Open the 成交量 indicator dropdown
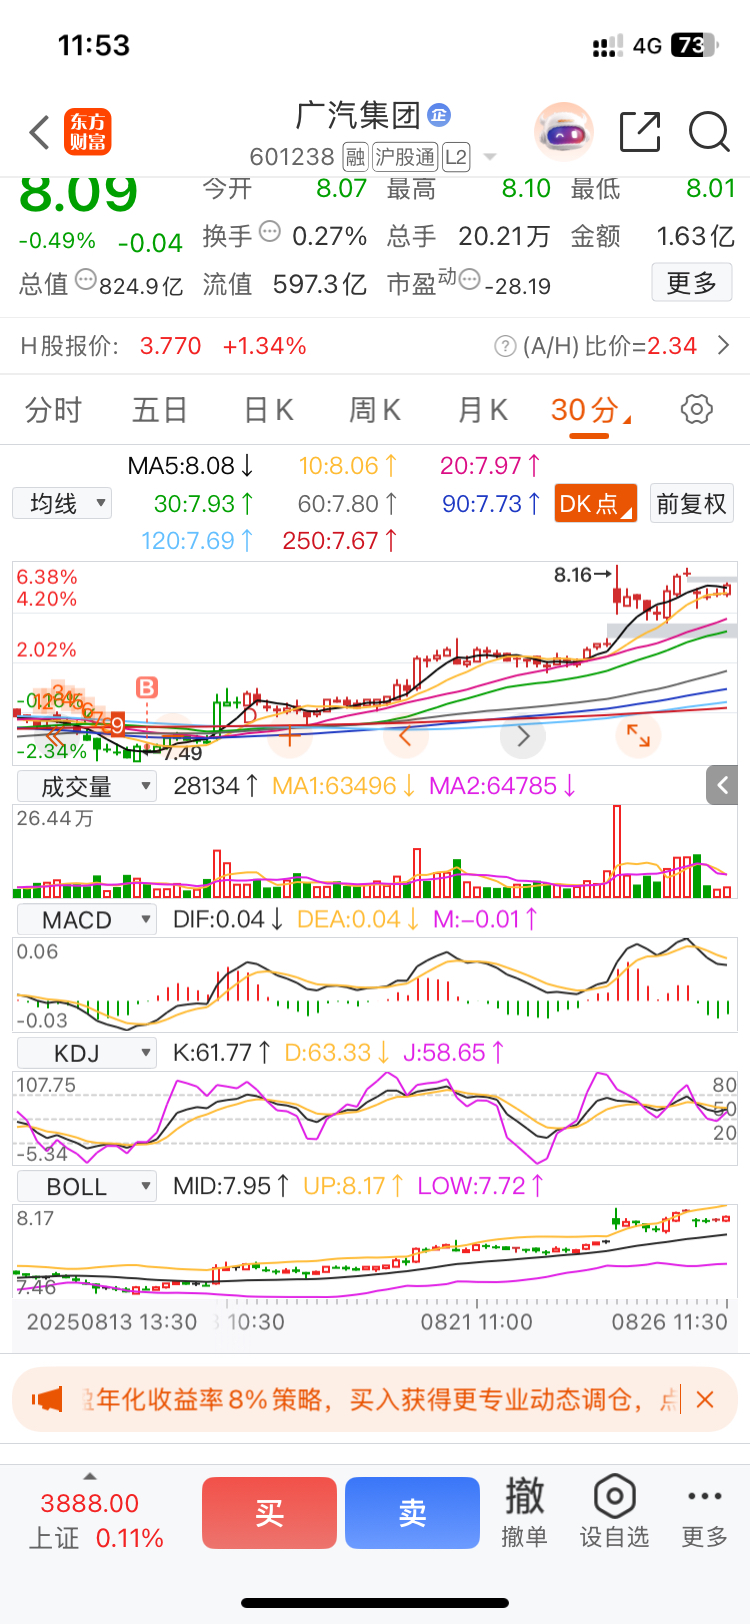Image resolution: width=750 pixels, height=1624 pixels. point(87,786)
